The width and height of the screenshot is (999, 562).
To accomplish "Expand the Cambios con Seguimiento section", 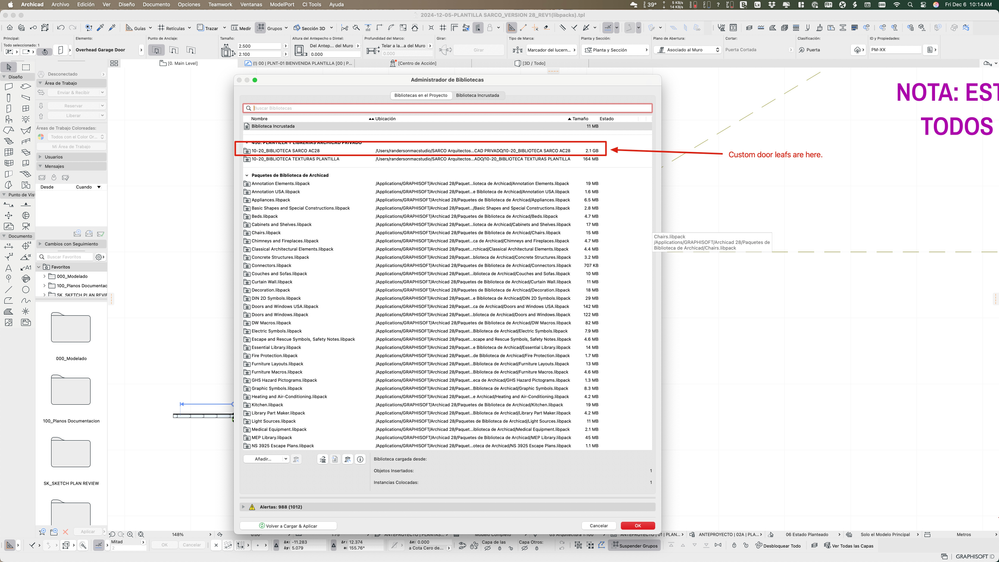I will point(40,244).
